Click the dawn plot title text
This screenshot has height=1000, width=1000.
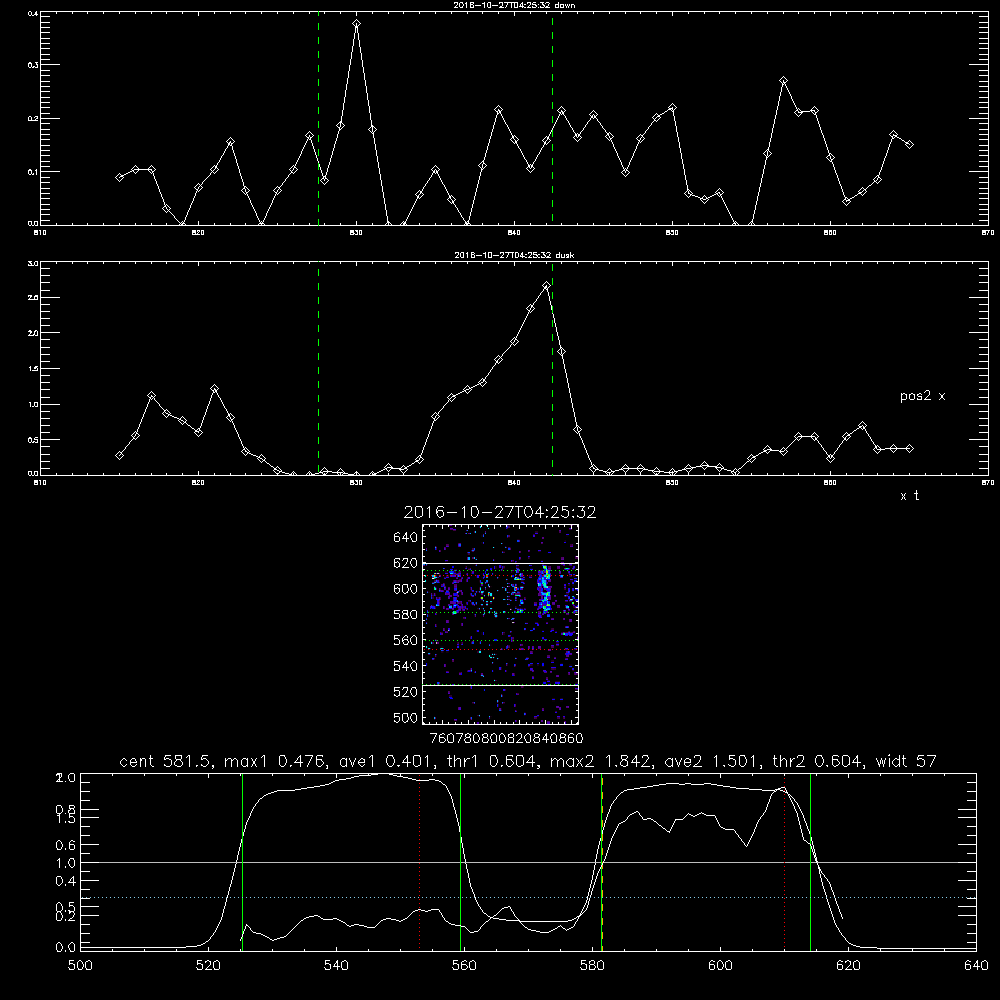[514, 5]
